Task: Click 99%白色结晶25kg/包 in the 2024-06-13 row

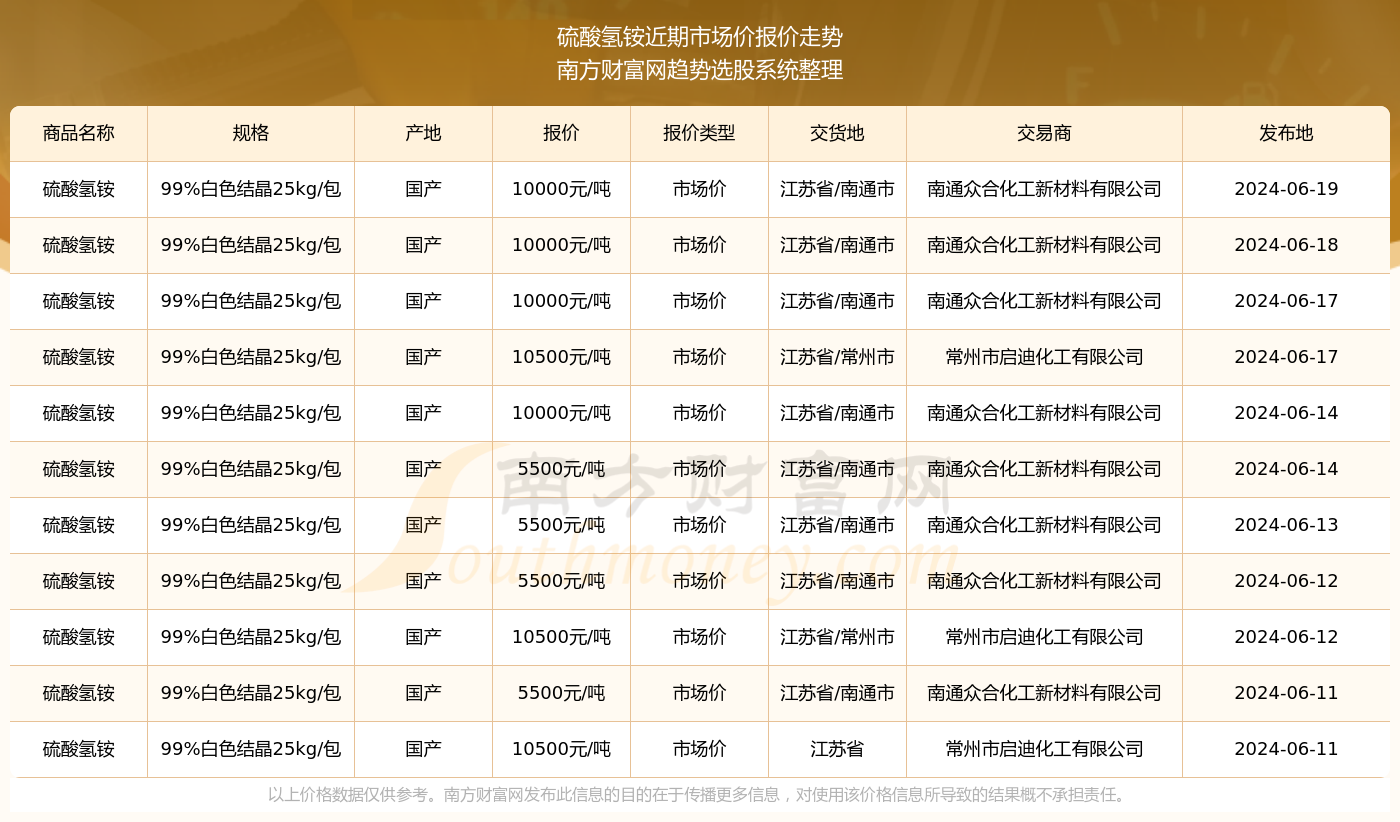Action: 251,525
